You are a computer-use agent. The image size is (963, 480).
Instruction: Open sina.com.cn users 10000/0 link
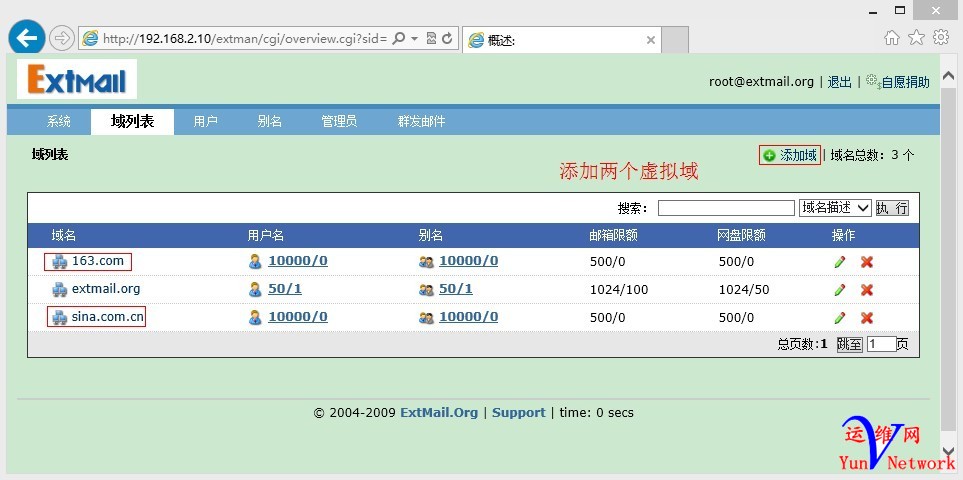(298, 317)
